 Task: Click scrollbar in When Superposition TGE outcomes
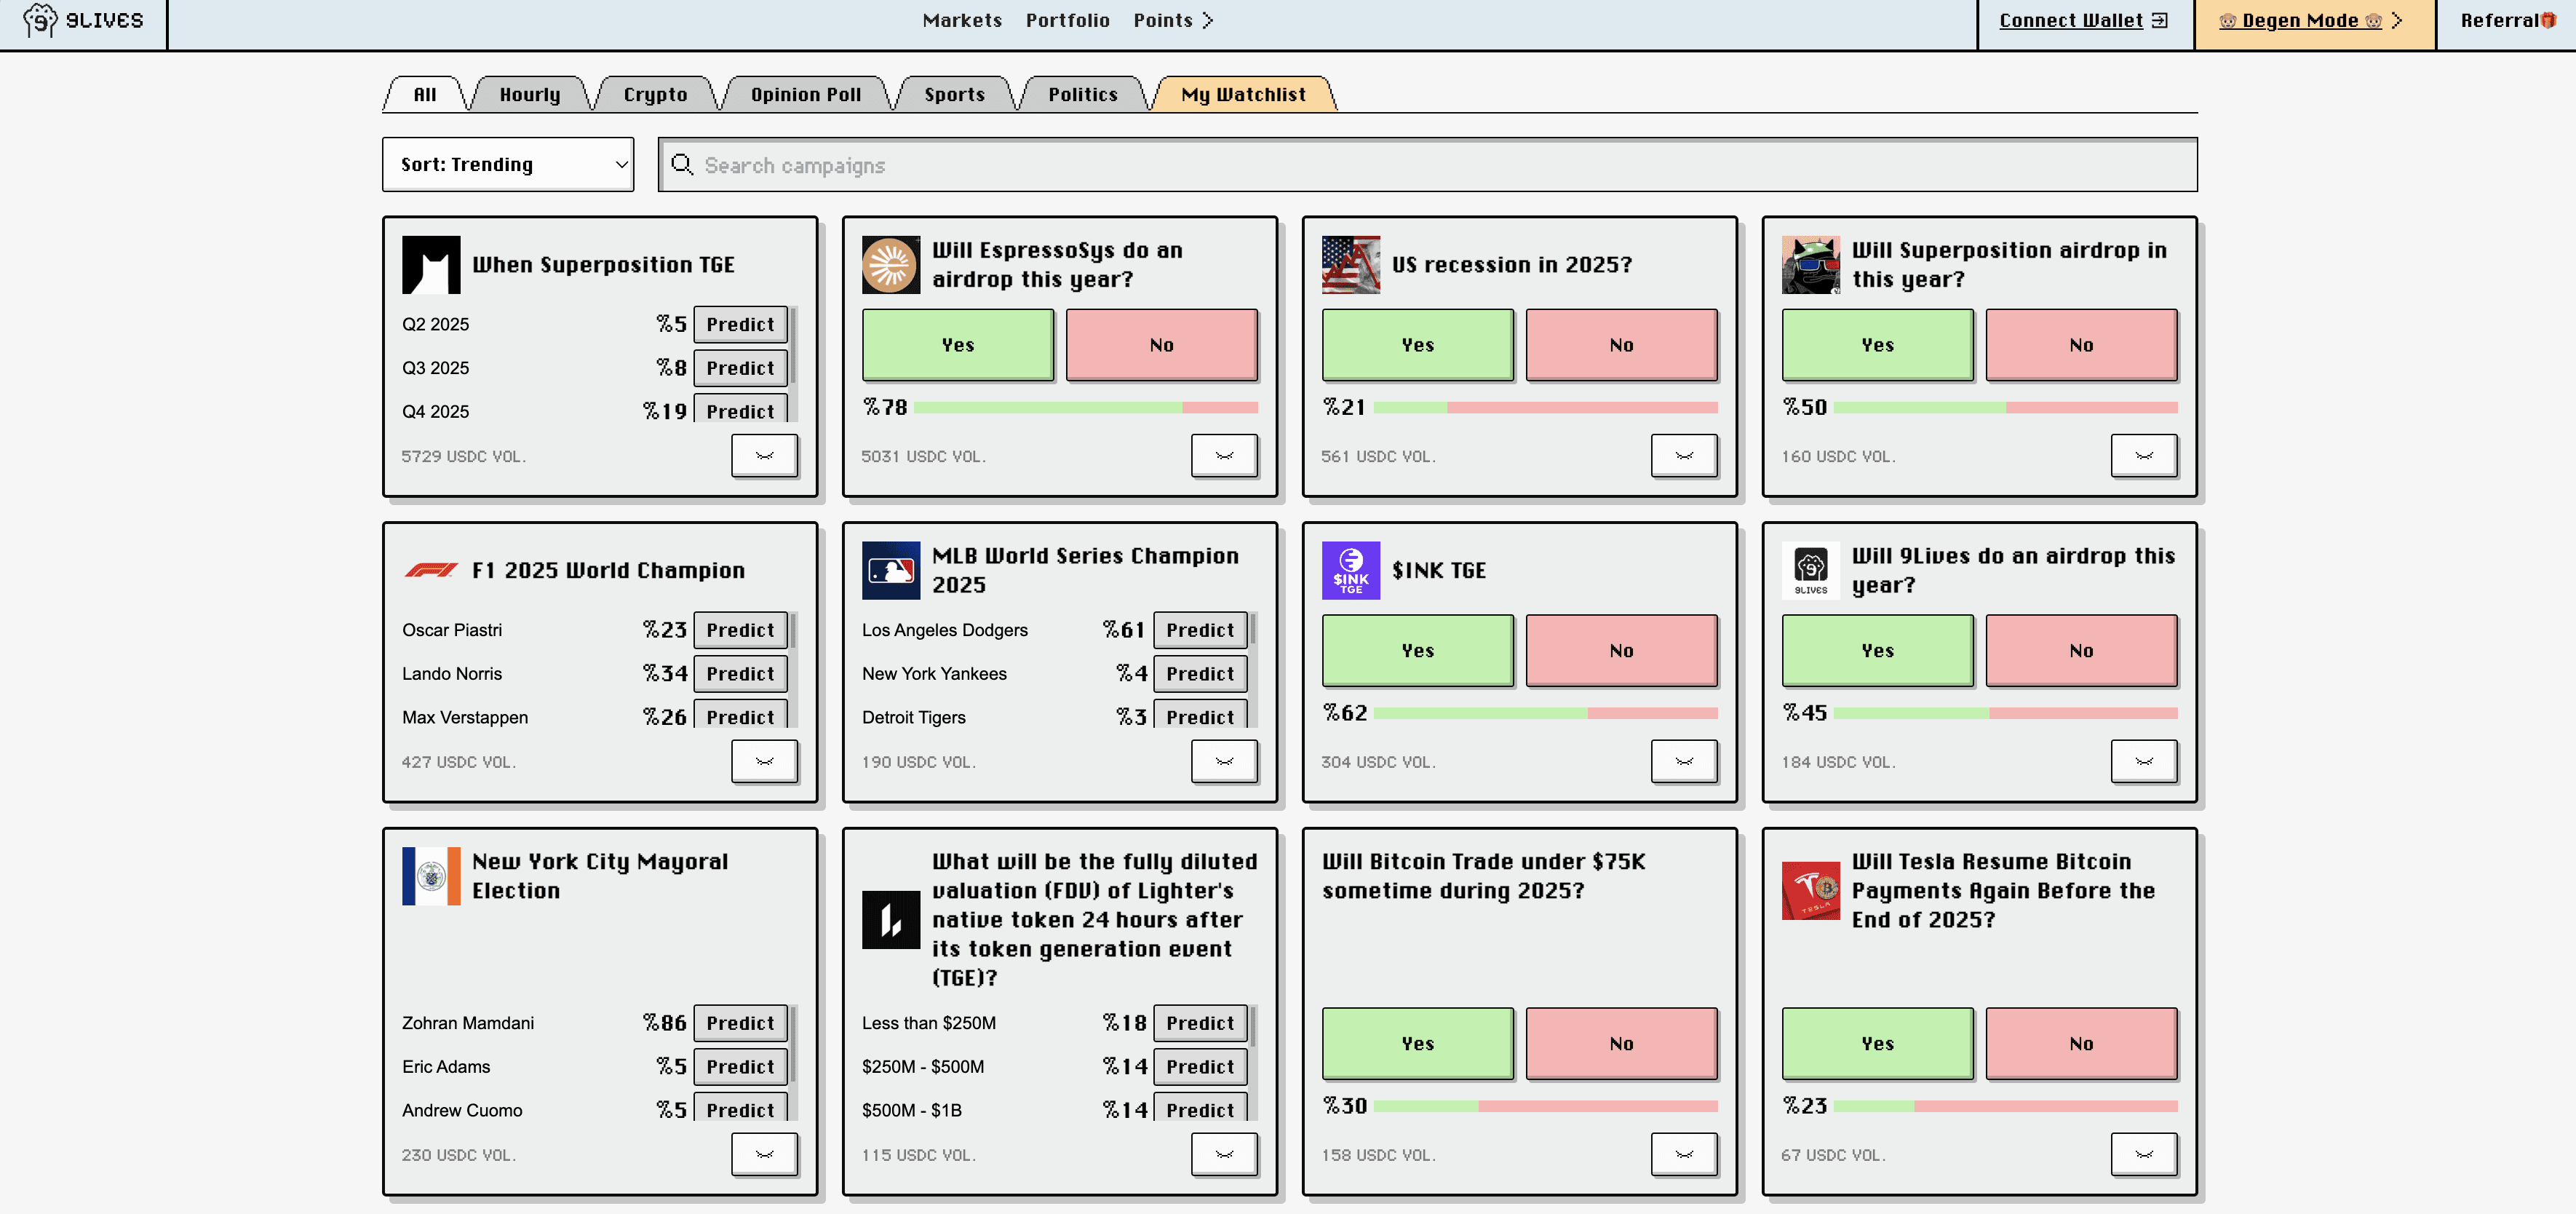pos(794,346)
